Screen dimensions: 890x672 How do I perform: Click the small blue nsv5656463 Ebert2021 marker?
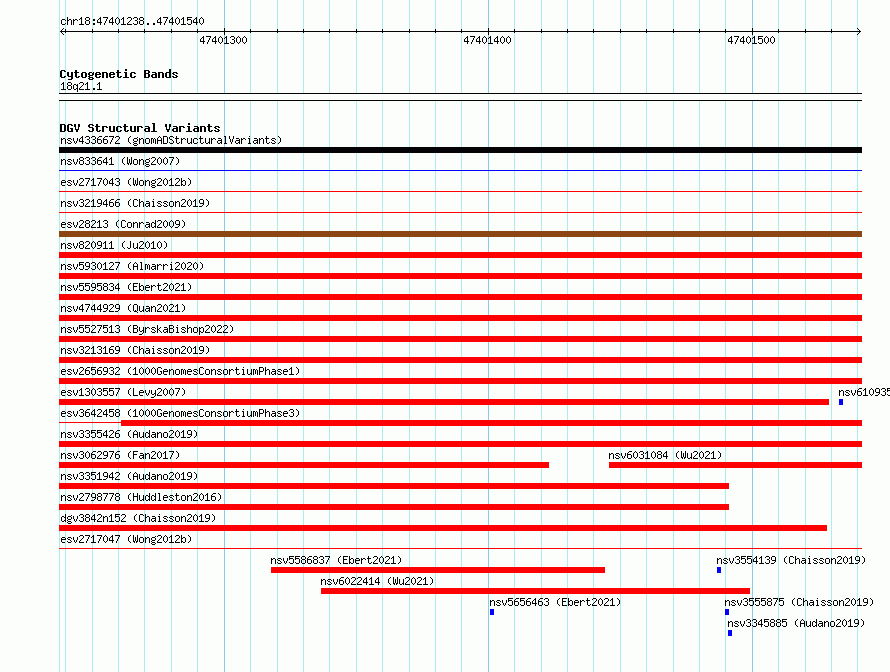coord(492,612)
